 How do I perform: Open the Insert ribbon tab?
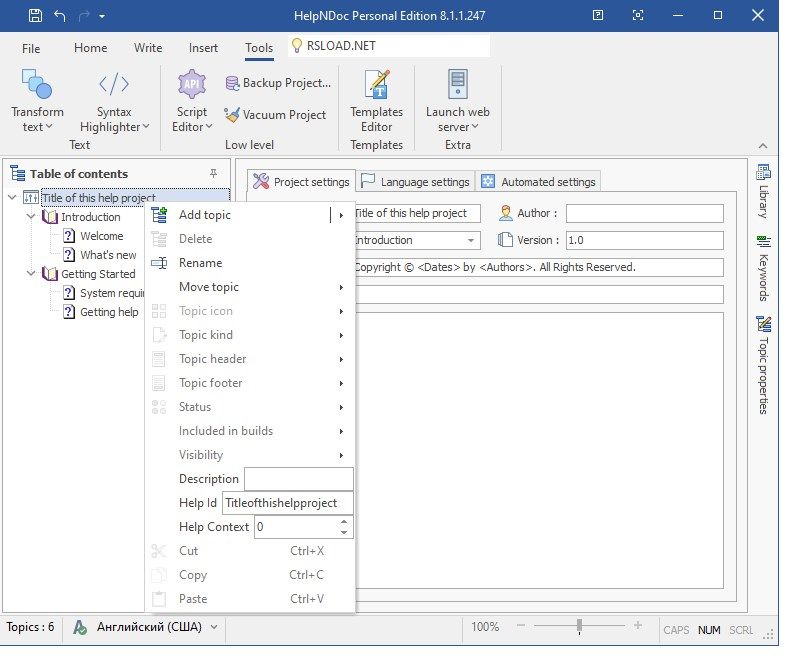pos(203,48)
